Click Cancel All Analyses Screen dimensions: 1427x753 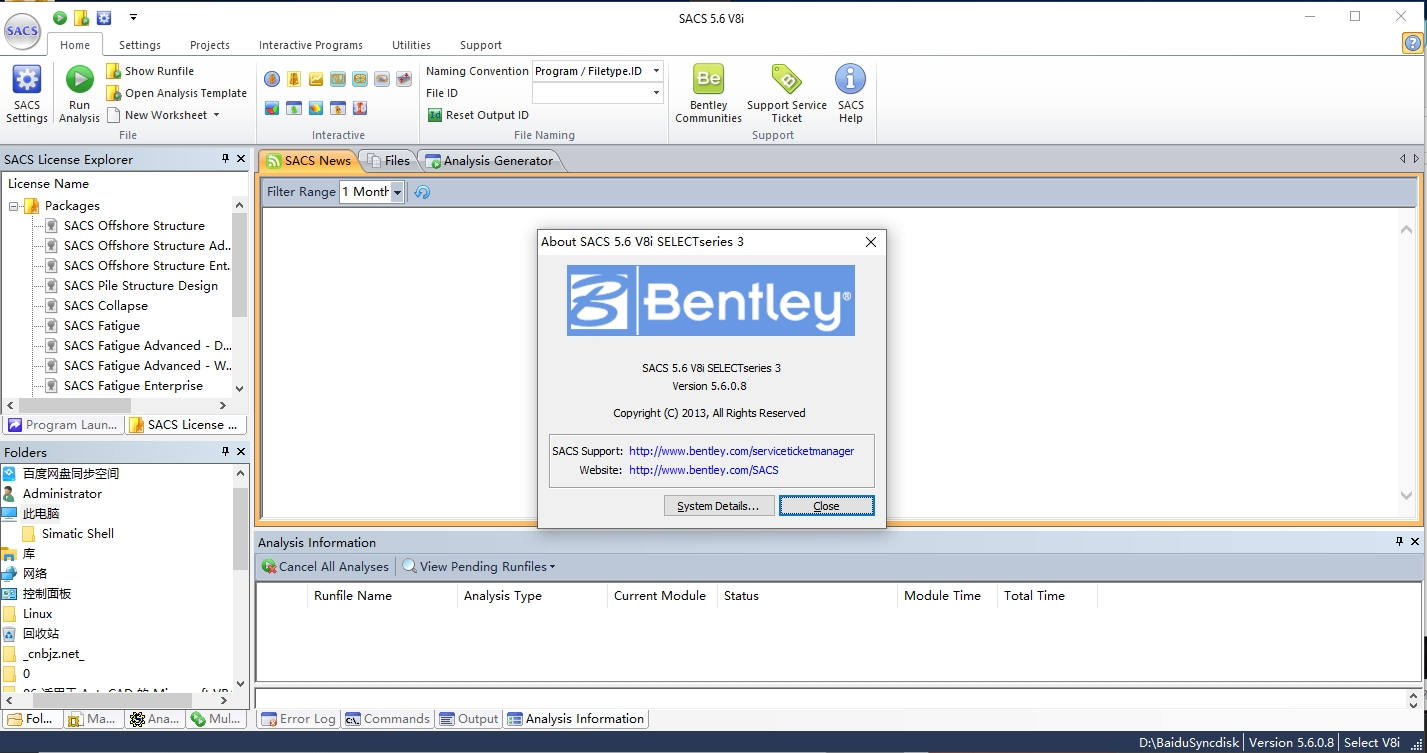pyautogui.click(x=325, y=567)
